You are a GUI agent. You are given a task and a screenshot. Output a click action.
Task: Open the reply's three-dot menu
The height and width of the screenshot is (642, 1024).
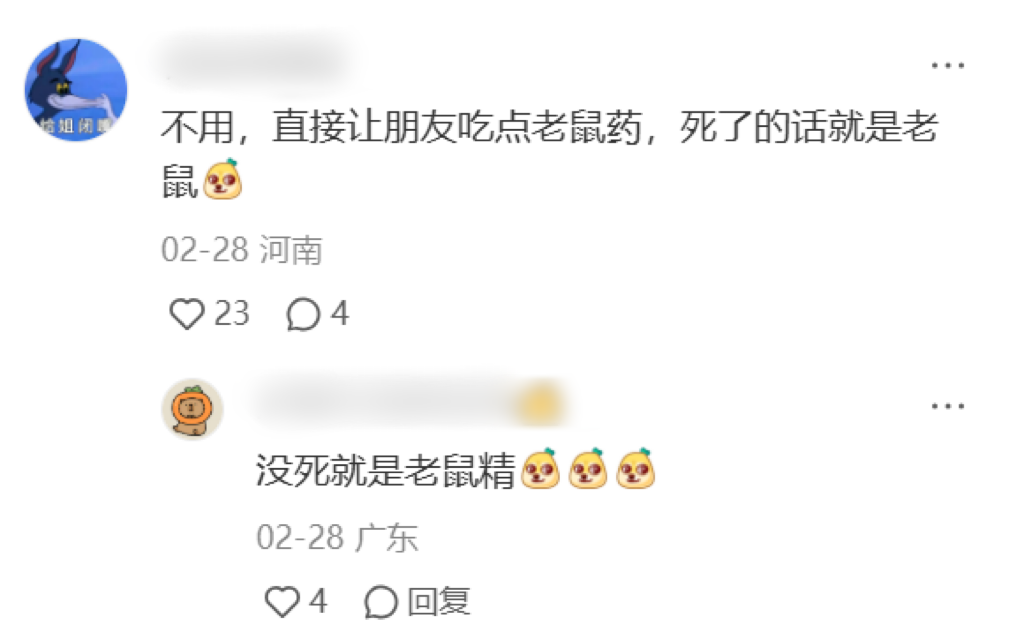coord(948,406)
